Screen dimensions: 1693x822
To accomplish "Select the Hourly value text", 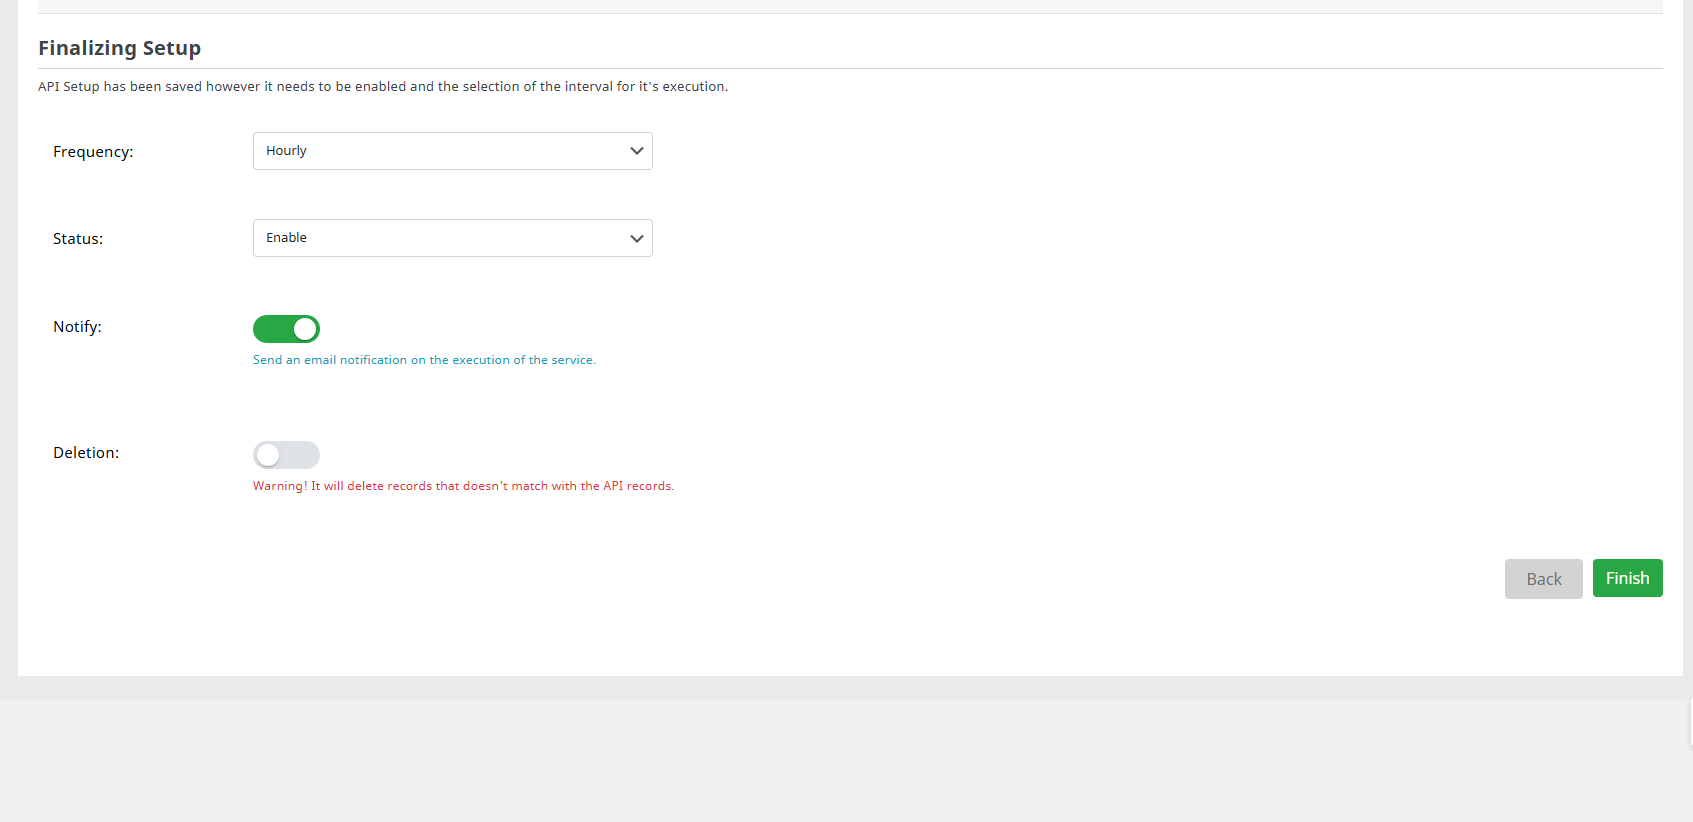I will coord(286,151).
